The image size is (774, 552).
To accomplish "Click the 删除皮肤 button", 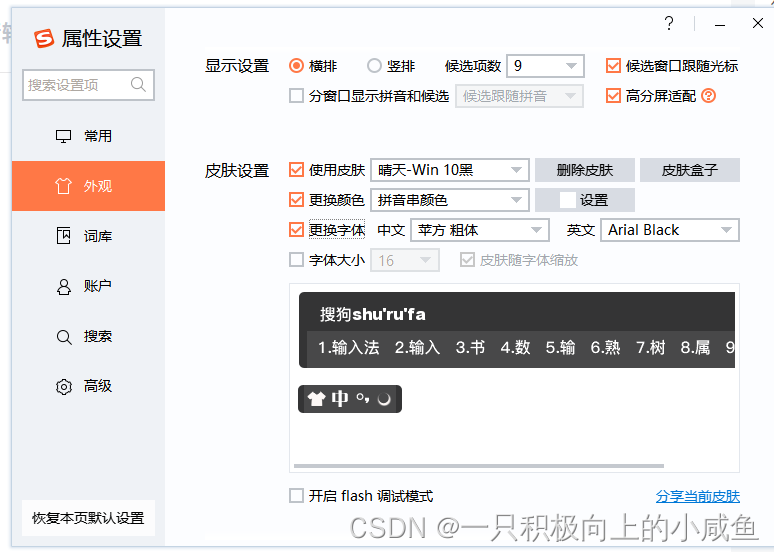I will 585,170.
